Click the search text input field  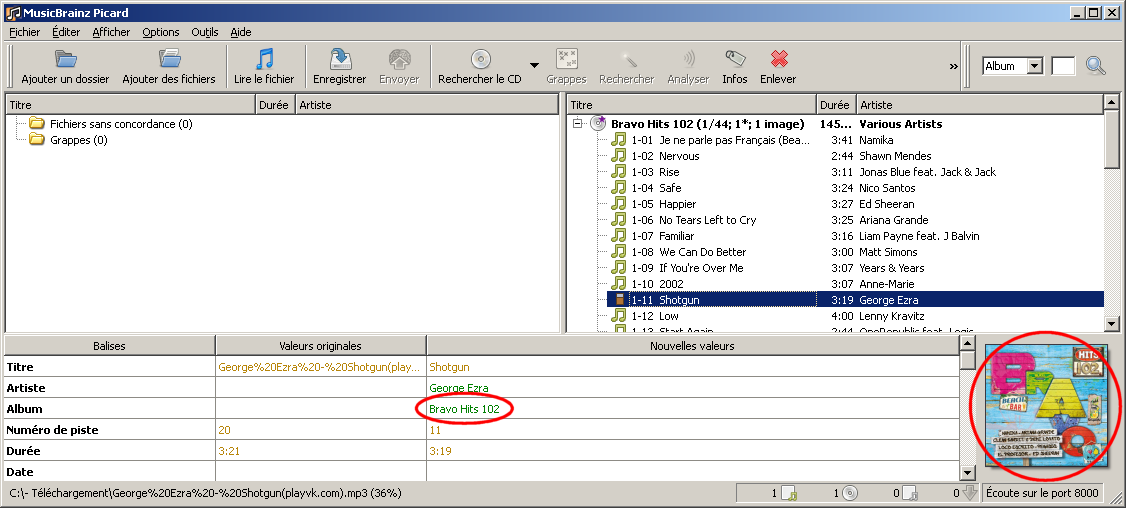[x=1063, y=65]
